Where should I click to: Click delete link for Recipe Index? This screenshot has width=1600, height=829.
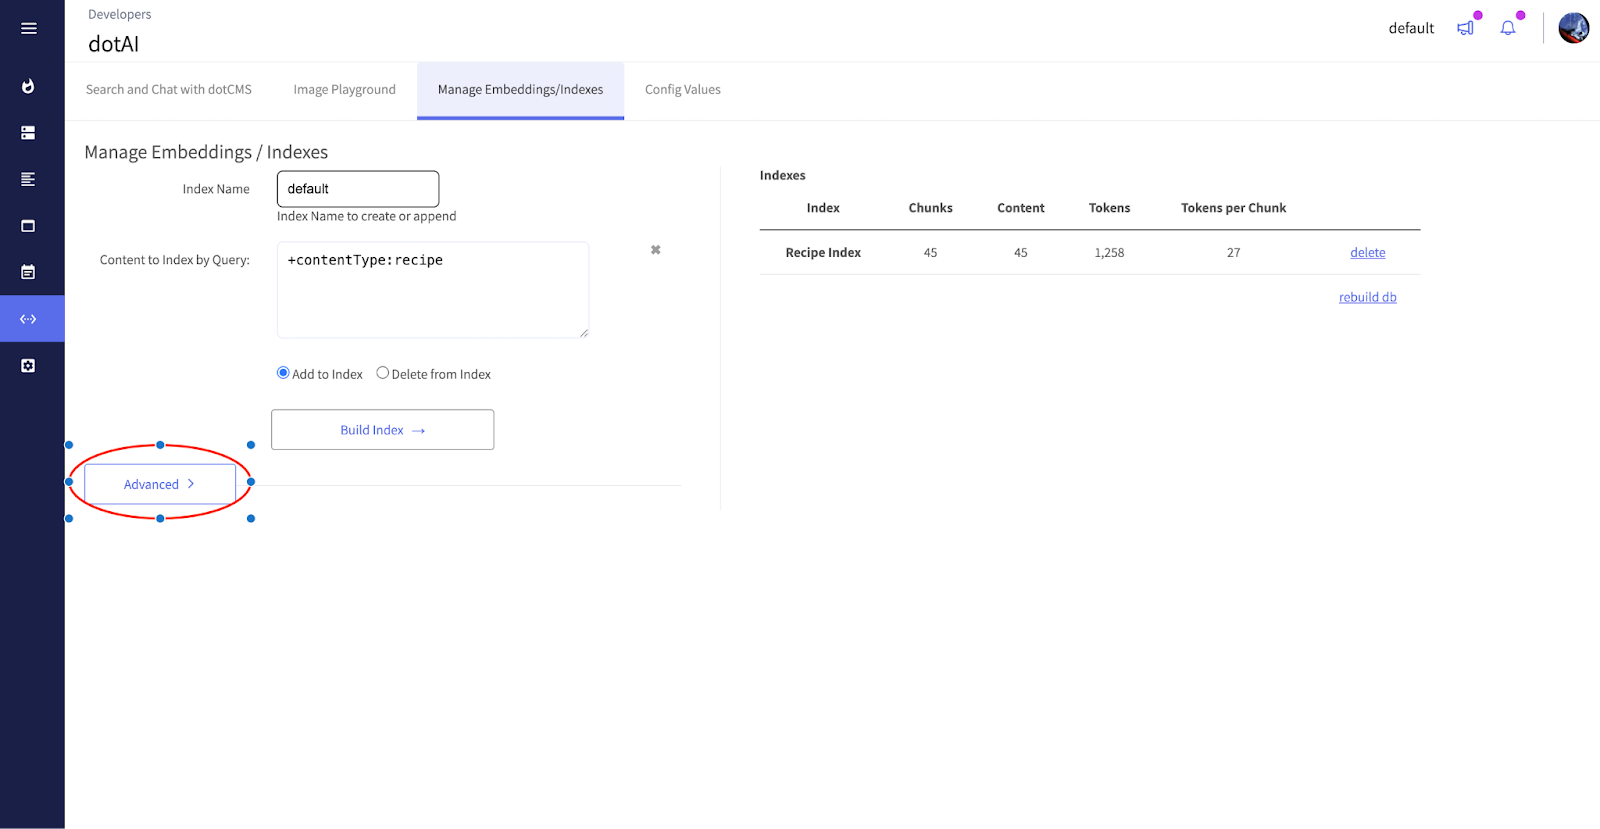pyautogui.click(x=1367, y=253)
